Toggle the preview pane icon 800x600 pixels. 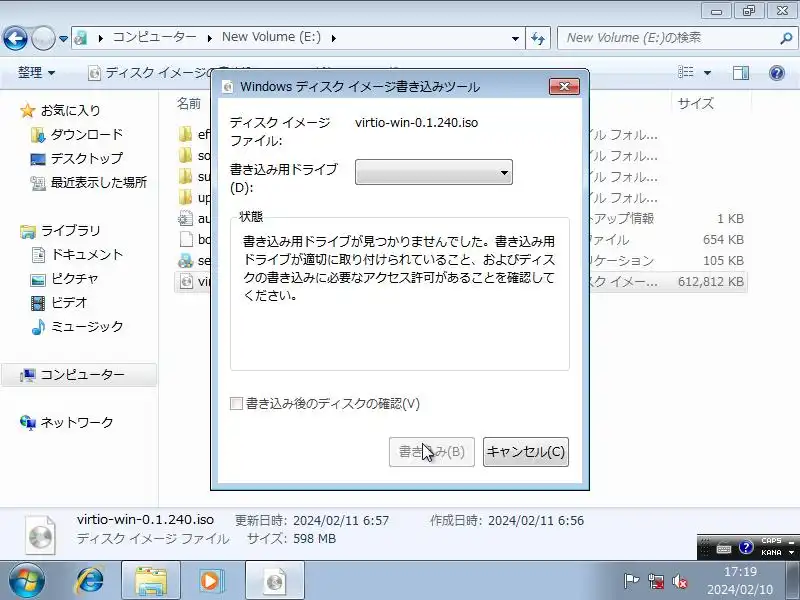(740, 73)
